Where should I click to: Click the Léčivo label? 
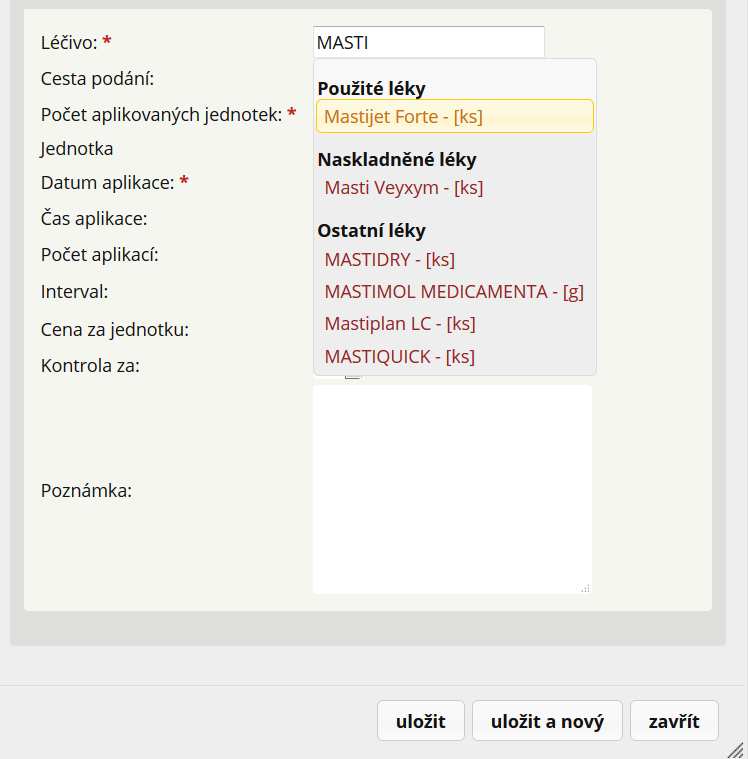point(69,43)
